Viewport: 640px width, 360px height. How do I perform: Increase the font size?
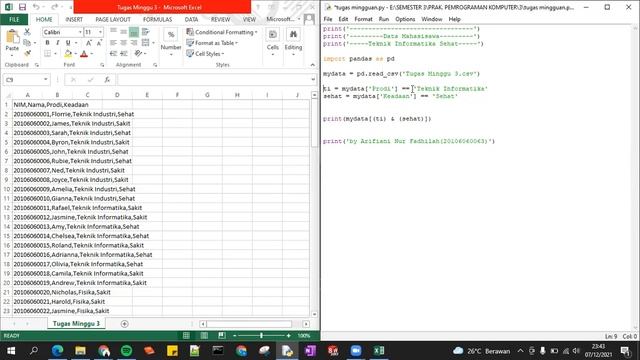[89, 42]
